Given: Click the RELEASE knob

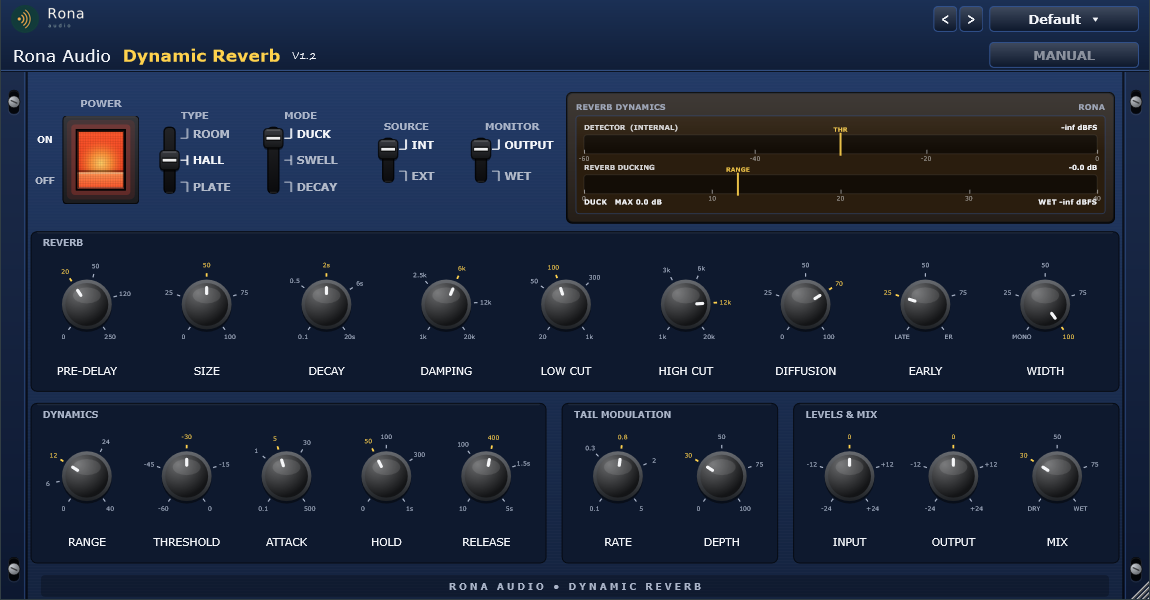Looking at the screenshot, I should point(486,476).
